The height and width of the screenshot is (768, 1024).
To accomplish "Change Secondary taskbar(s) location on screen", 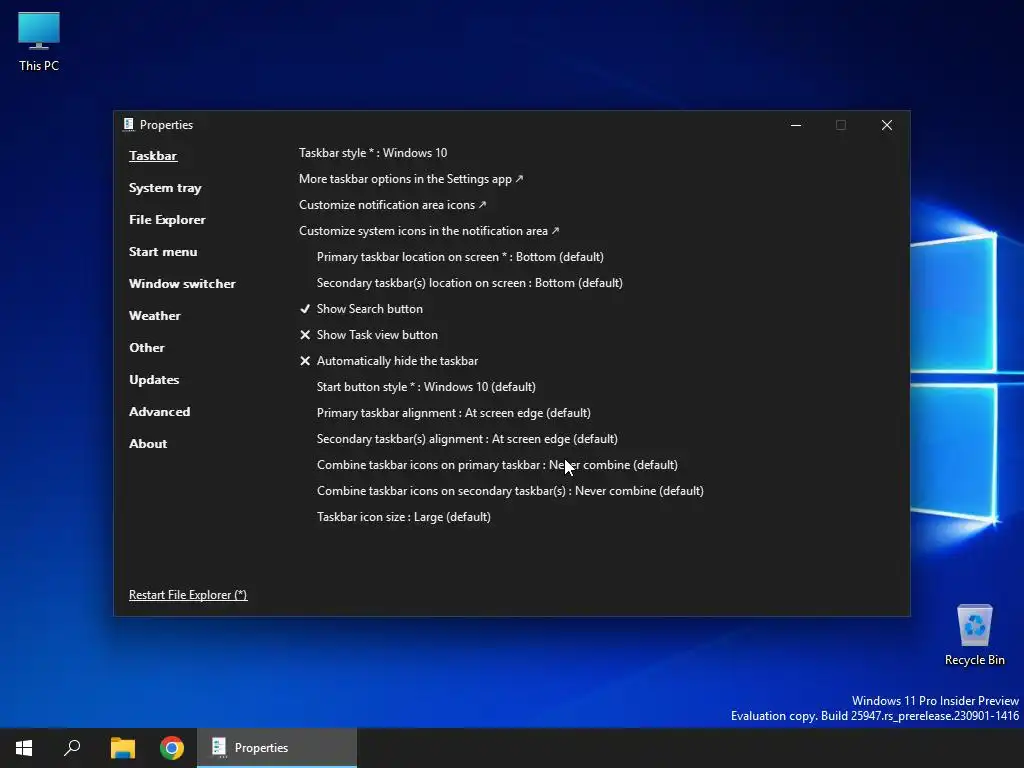I will [470, 283].
